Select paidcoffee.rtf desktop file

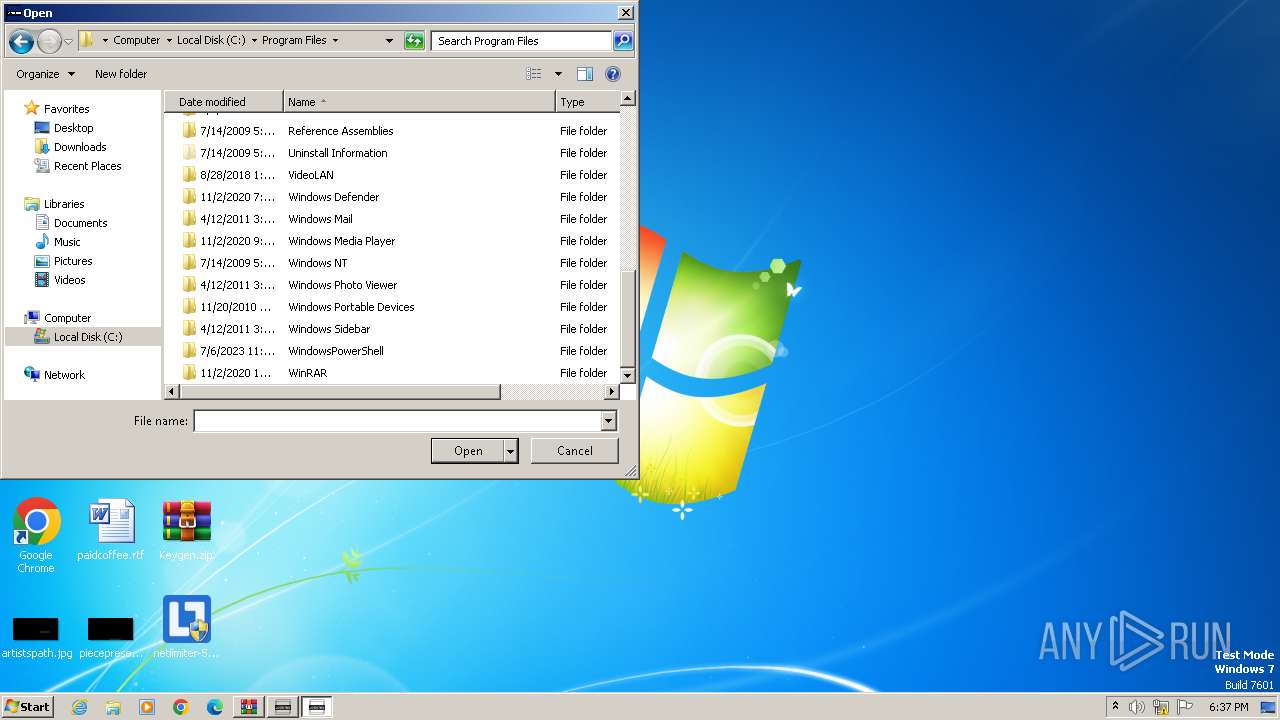pos(110,530)
